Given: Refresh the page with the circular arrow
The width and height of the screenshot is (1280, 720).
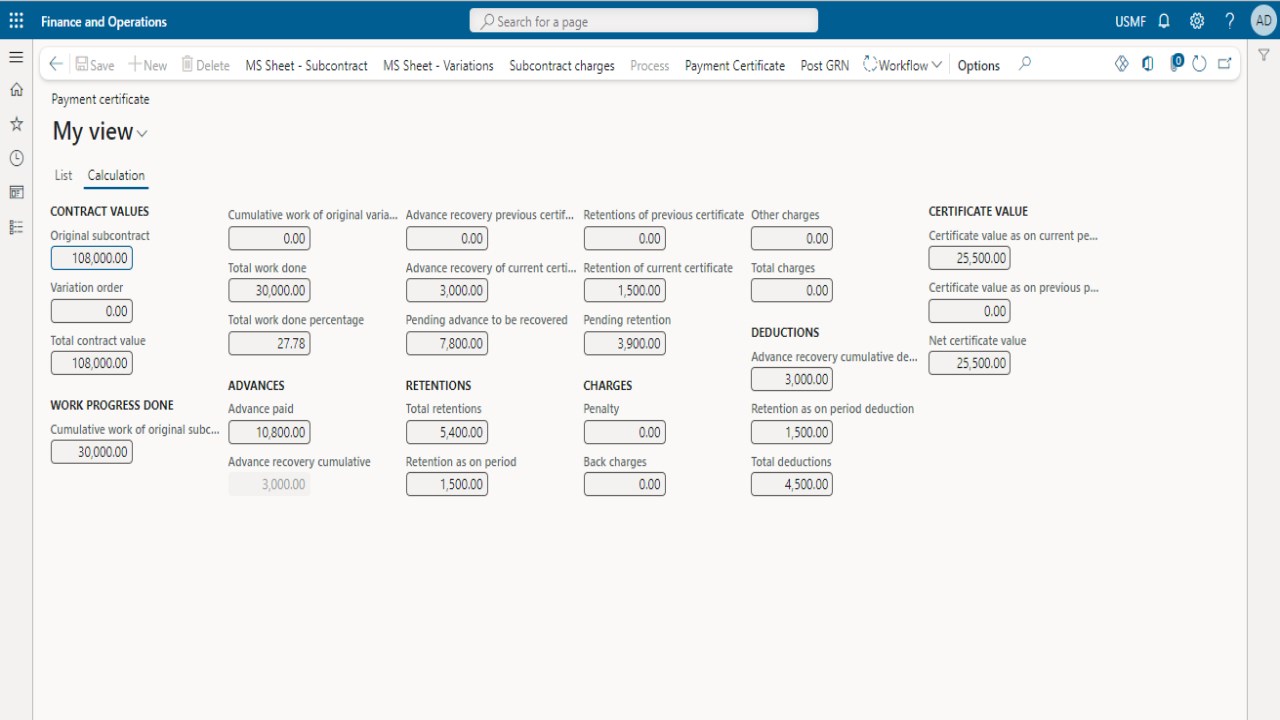Looking at the screenshot, I should click(x=1199, y=64).
